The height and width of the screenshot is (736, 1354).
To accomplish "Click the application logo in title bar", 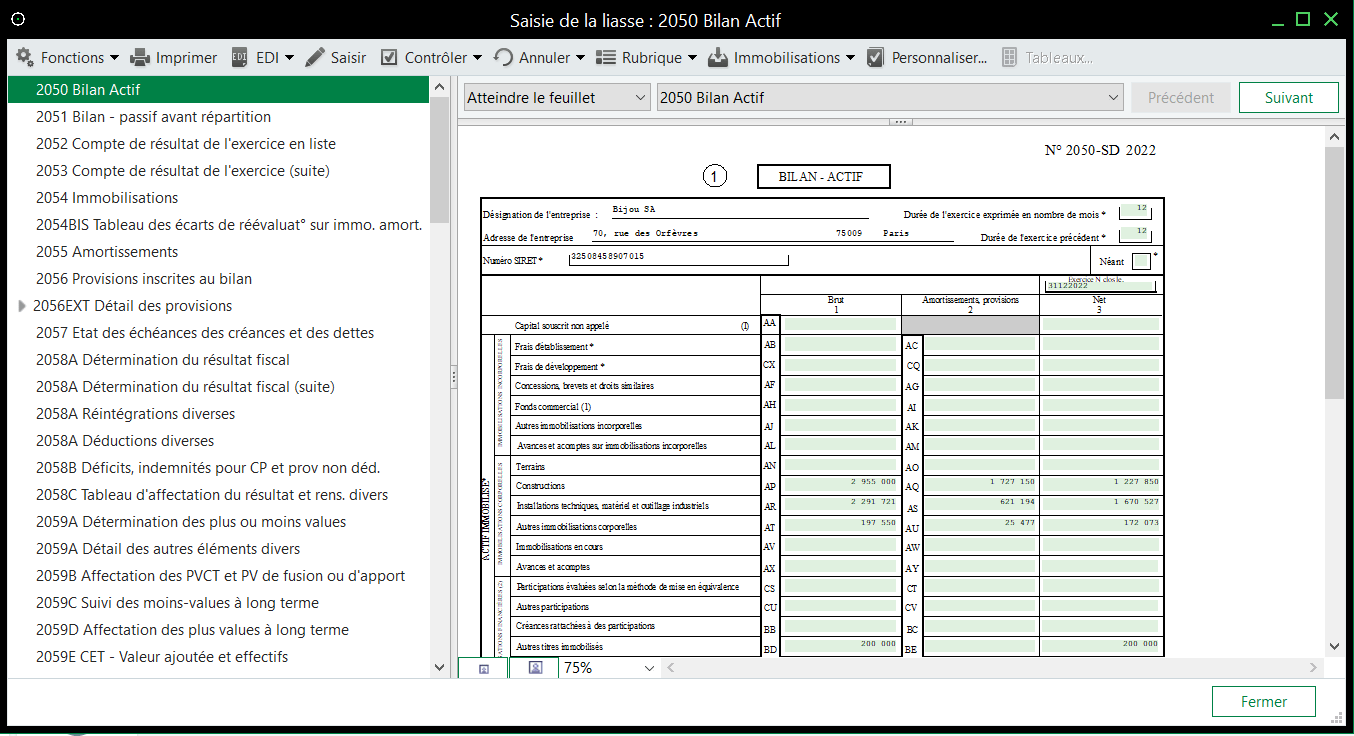I will pyautogui.click(x=17, y=19).
